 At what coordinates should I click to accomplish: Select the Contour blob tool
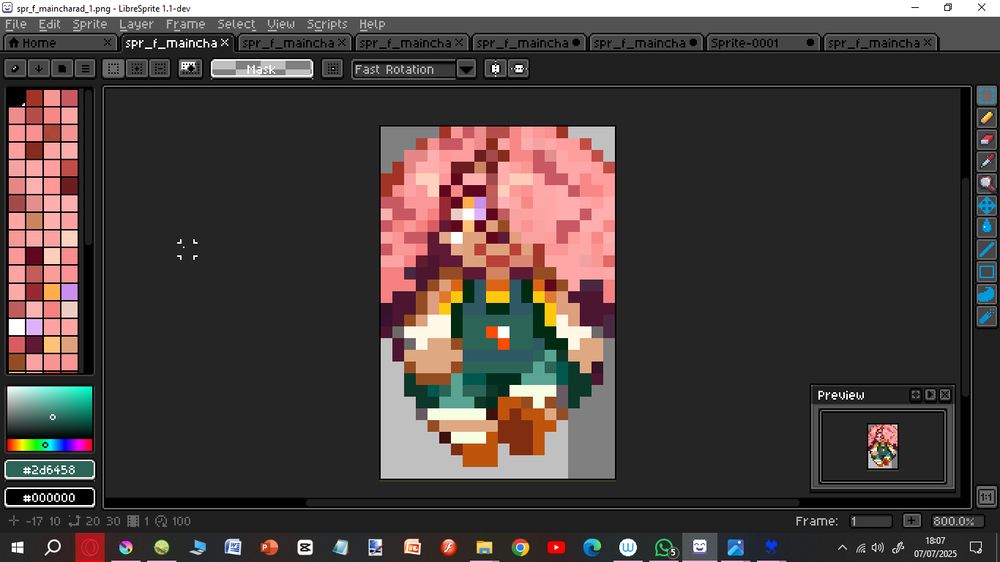point(986,294)
